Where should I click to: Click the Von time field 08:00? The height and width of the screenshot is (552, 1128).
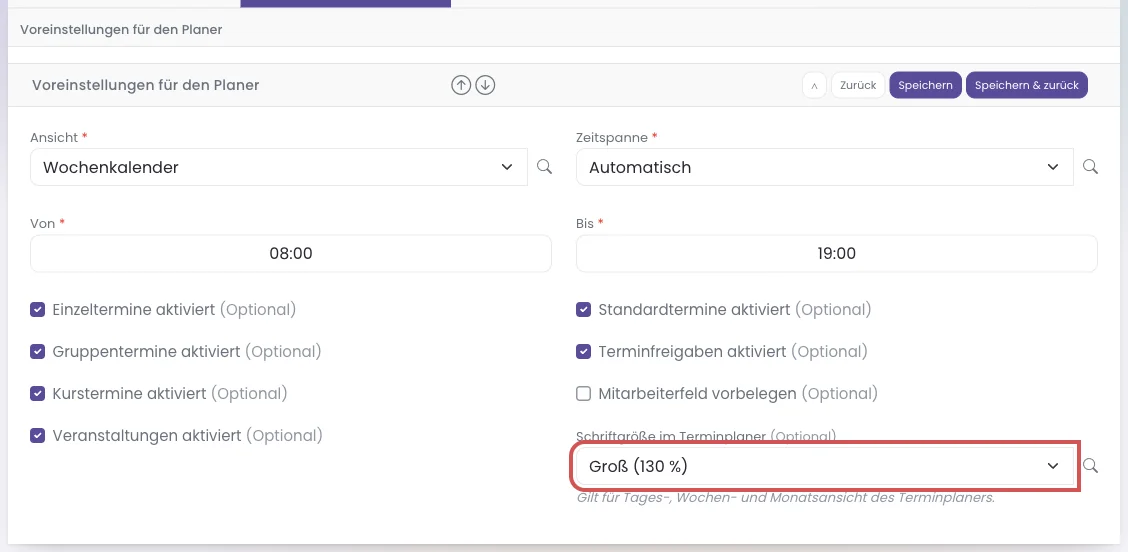[x=291, y=253]
